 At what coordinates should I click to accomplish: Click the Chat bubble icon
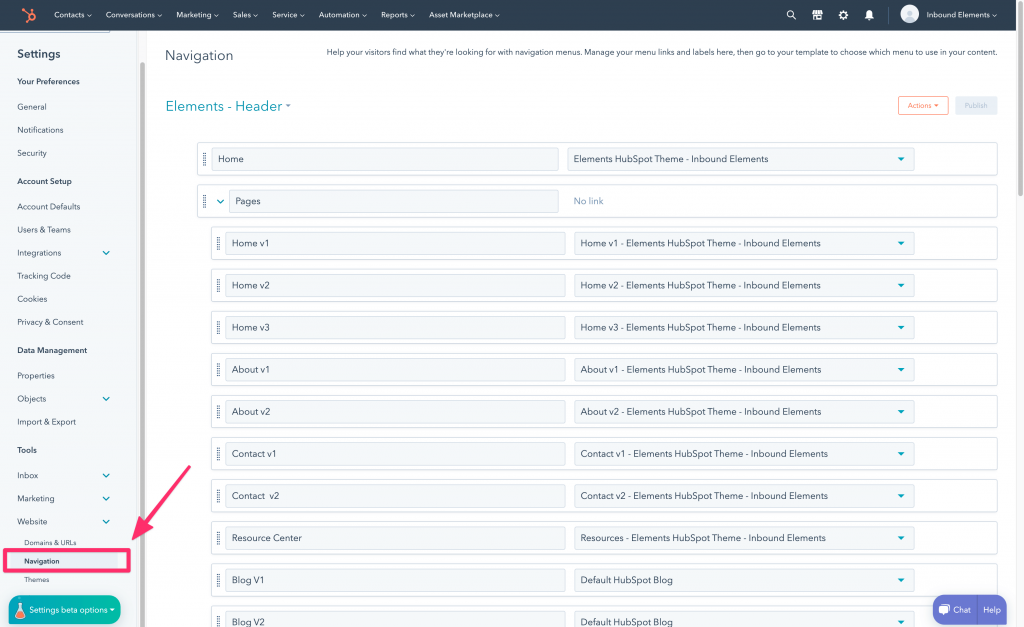[944, 609]
